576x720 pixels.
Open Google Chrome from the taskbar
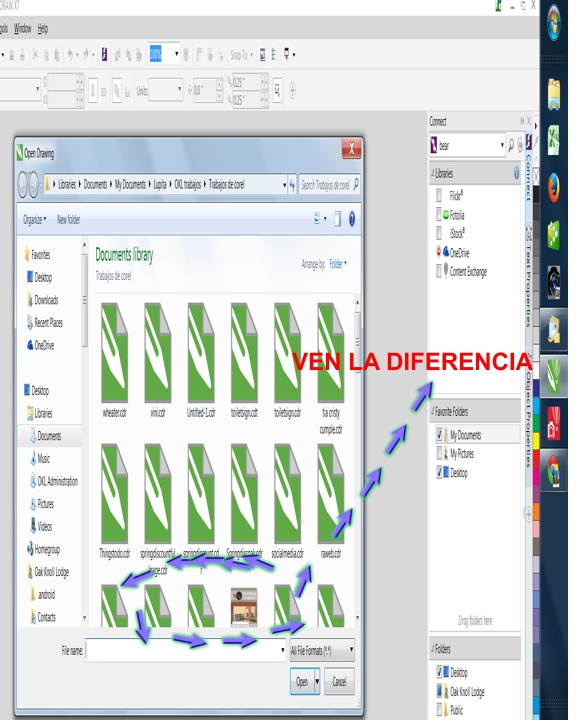coord(553,471)
